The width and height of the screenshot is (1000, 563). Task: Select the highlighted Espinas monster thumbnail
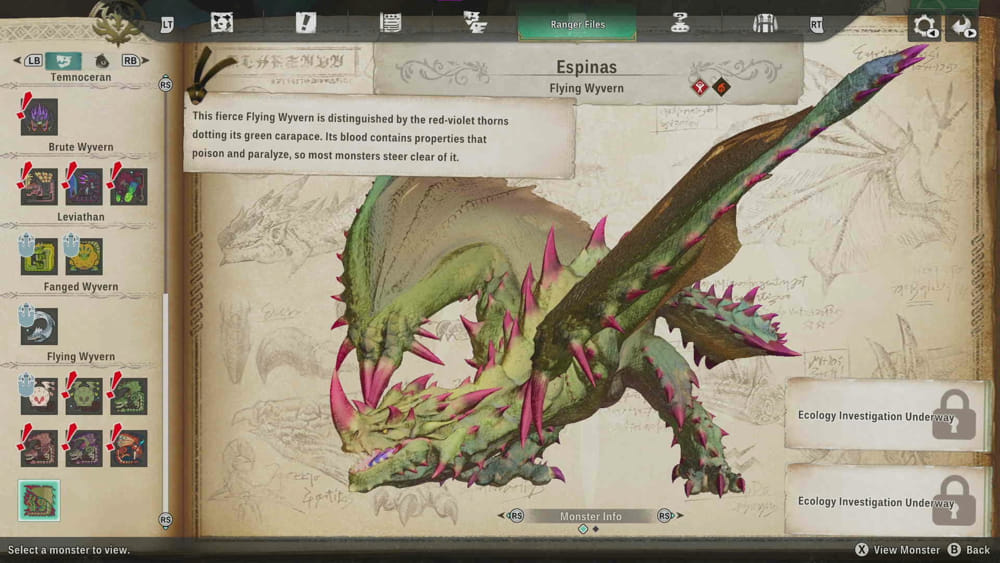(40, 500)
